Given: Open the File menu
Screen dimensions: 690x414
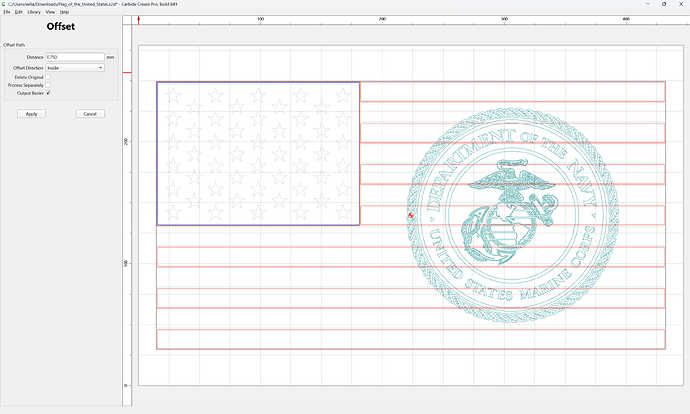Looking at the screenshot, I should point(7,12).
